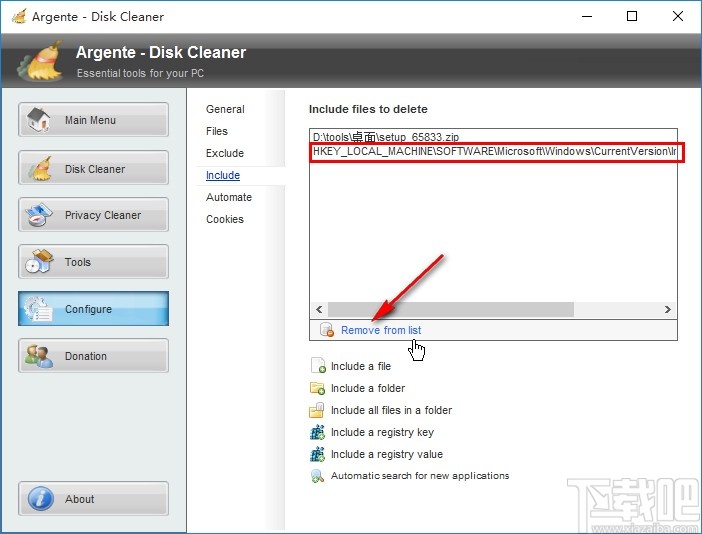This screenshot has width=702, height=534.
Task: Click Include all files in a folder
Action: (x=391, y=410)
